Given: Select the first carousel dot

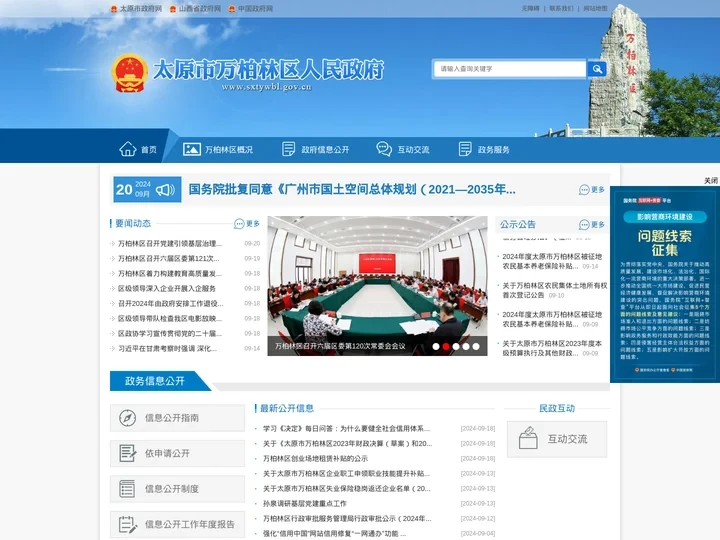Looking at the screenshot, I should tap(436, 347).
